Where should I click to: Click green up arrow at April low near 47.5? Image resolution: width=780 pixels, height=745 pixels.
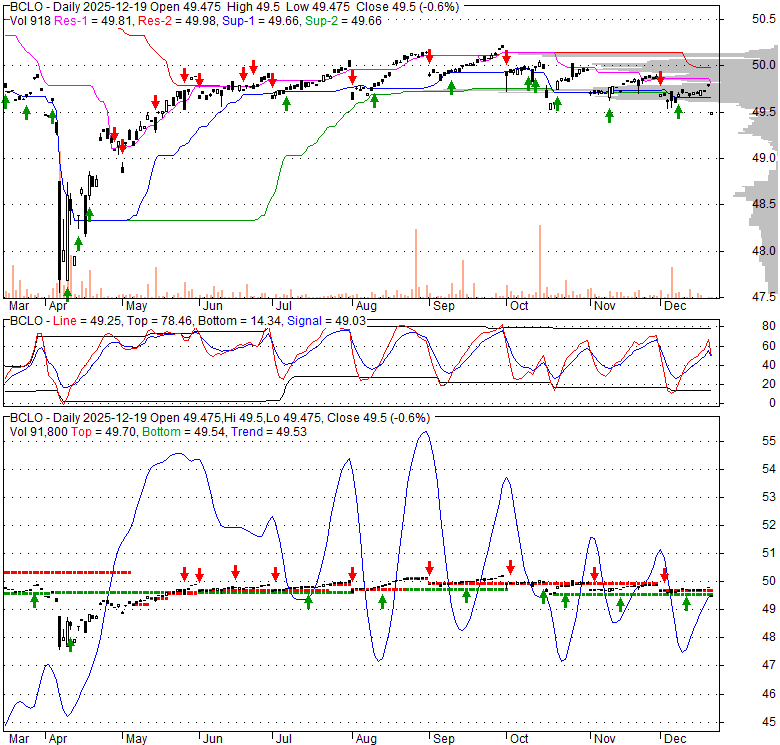pyautogui.click(x=67, y=293)
